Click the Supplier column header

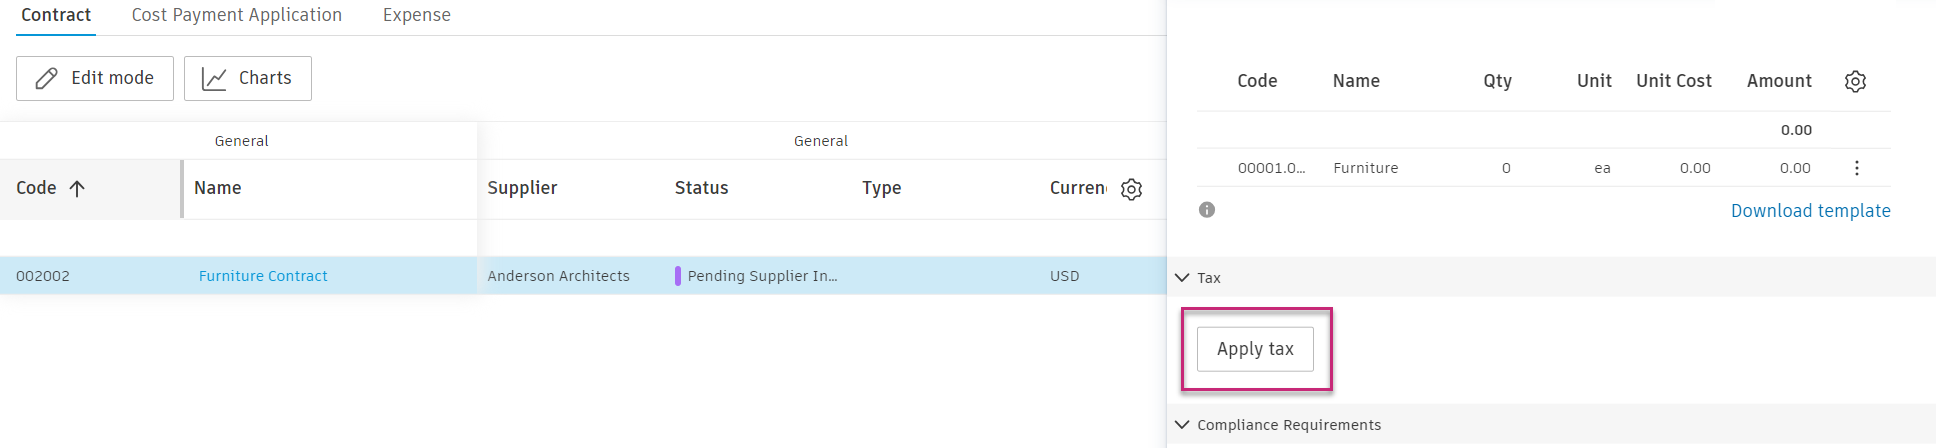(x=522, y=188)
